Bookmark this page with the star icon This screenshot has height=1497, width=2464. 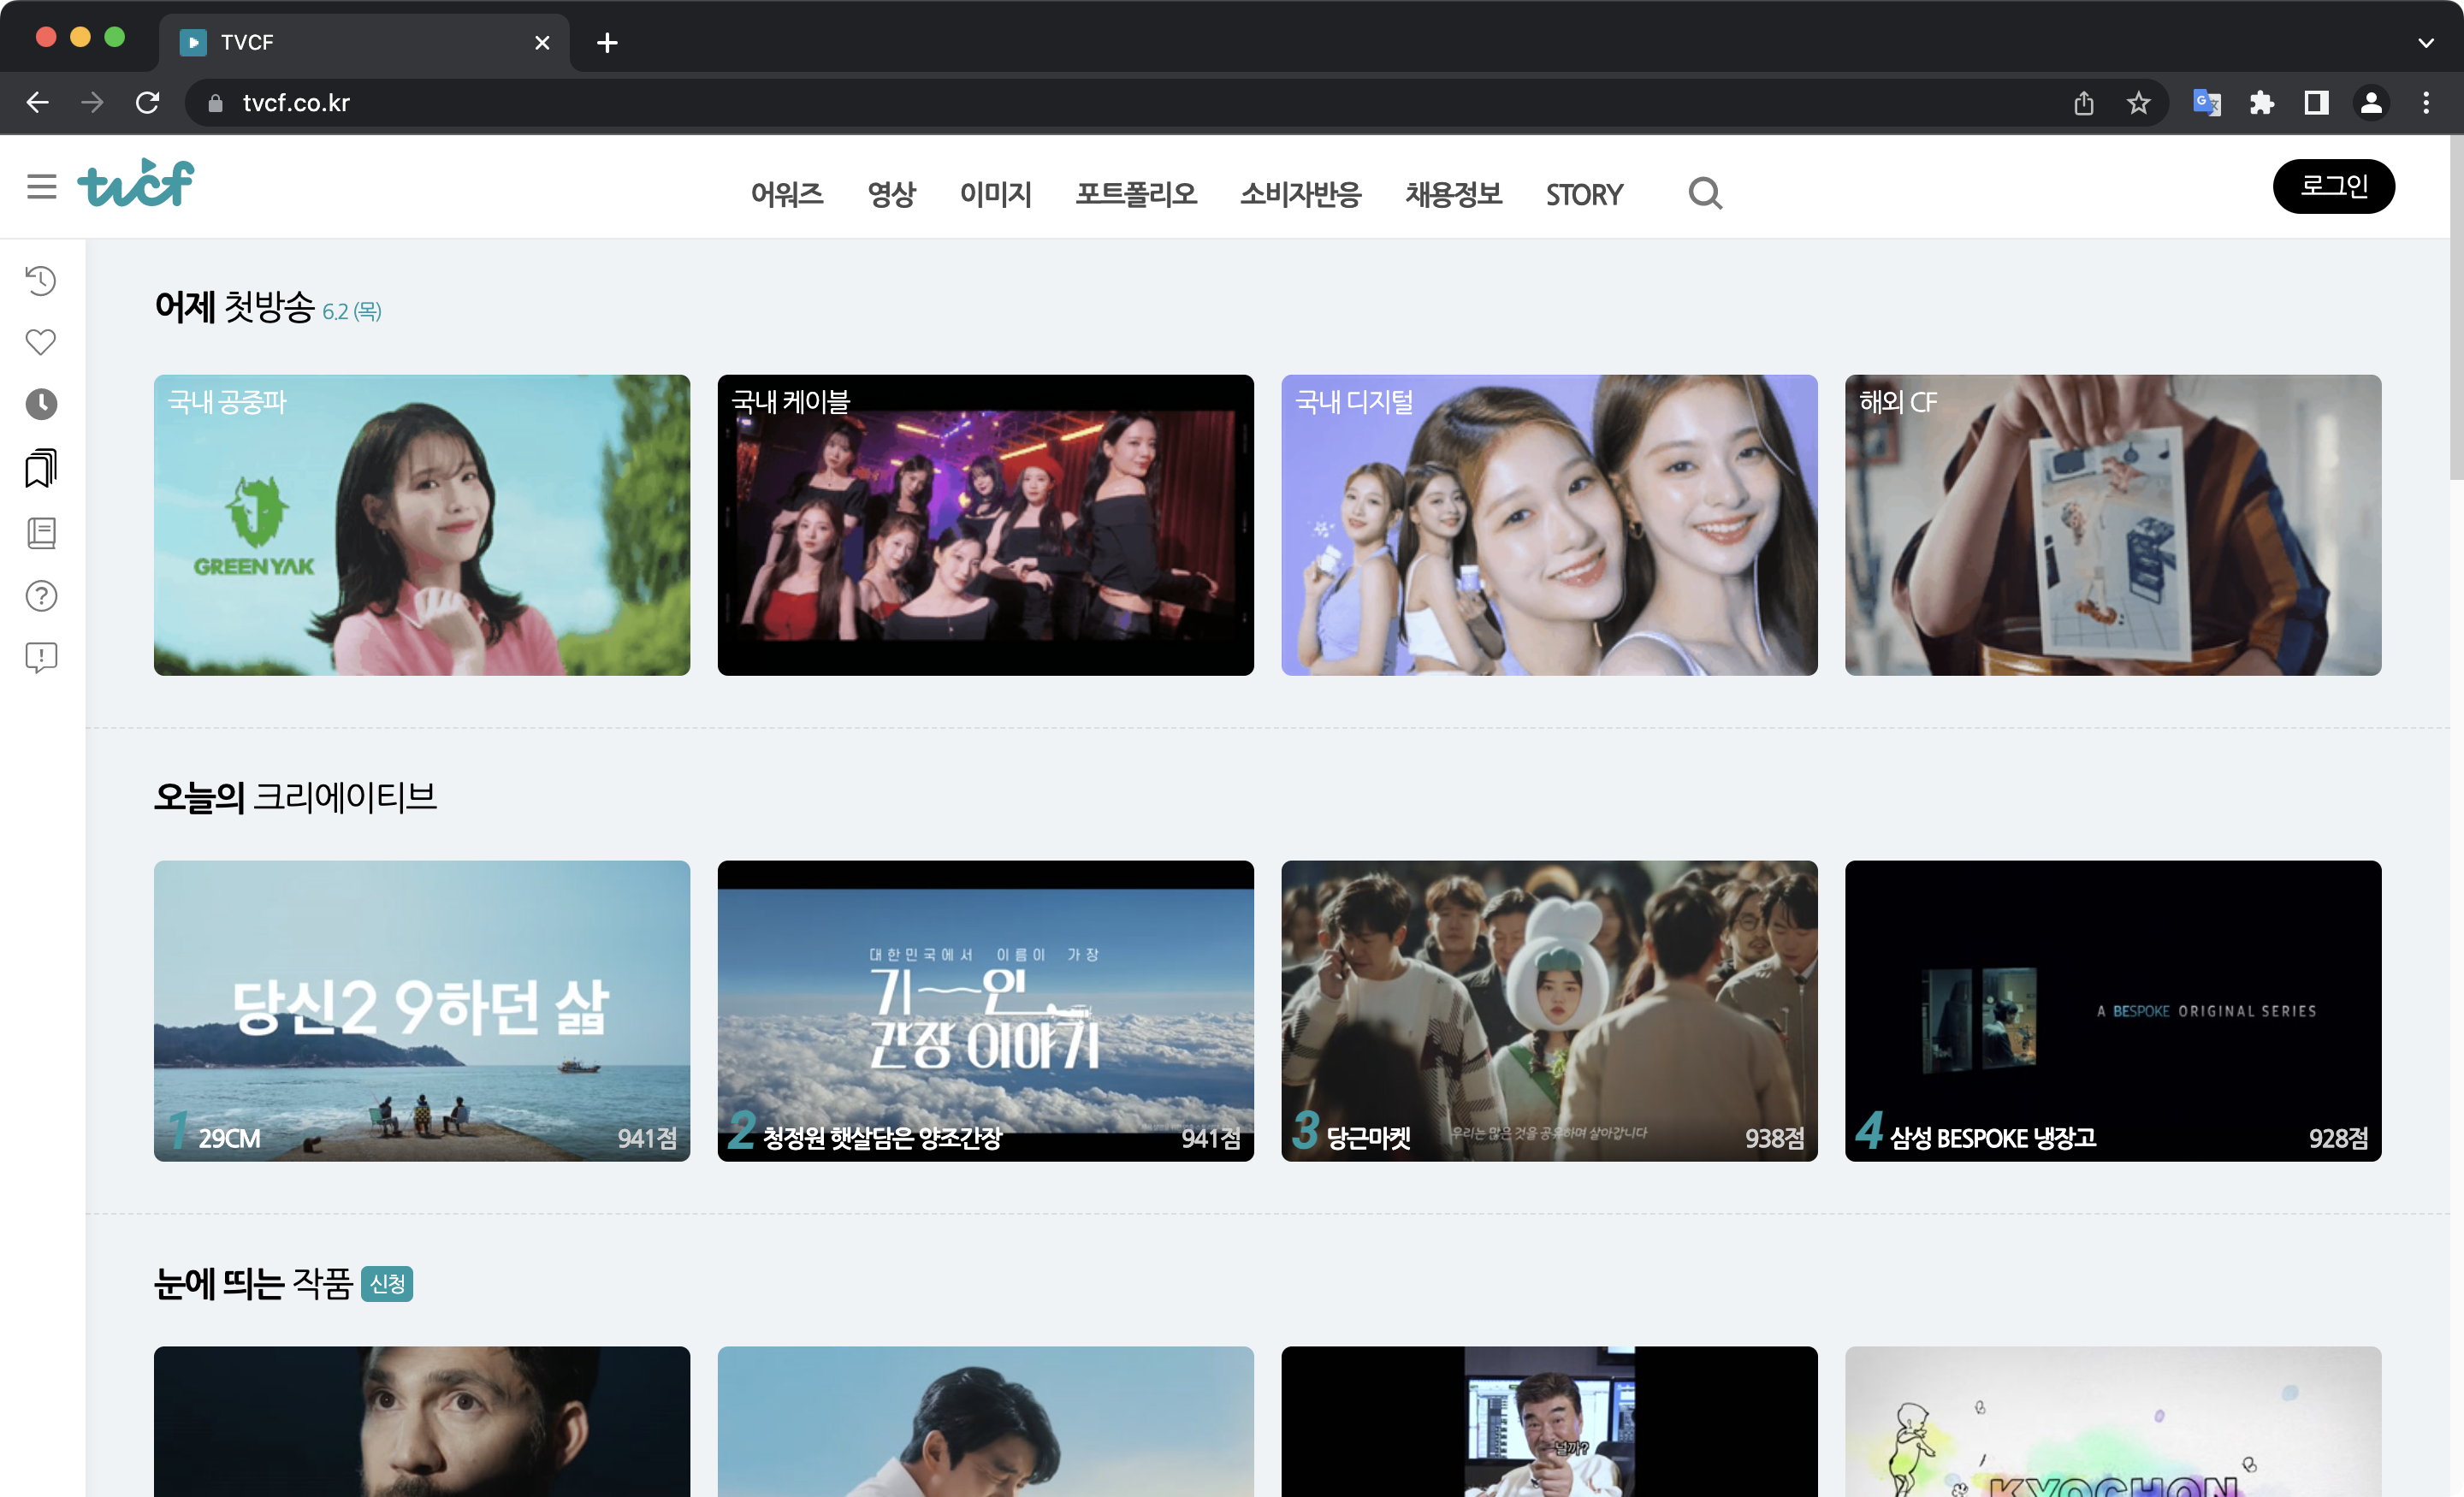(x=2138, y=103)
